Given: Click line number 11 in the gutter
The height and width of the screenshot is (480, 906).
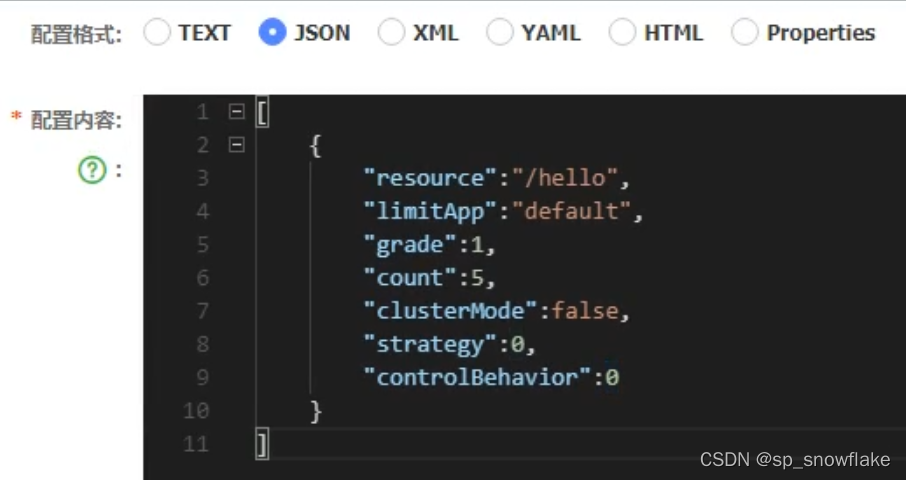Looking at the screenshot, I should 196,444.
